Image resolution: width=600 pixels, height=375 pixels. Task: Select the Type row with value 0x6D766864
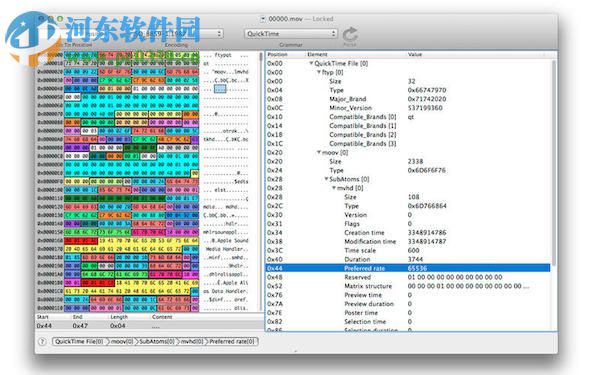click(408, 205)
